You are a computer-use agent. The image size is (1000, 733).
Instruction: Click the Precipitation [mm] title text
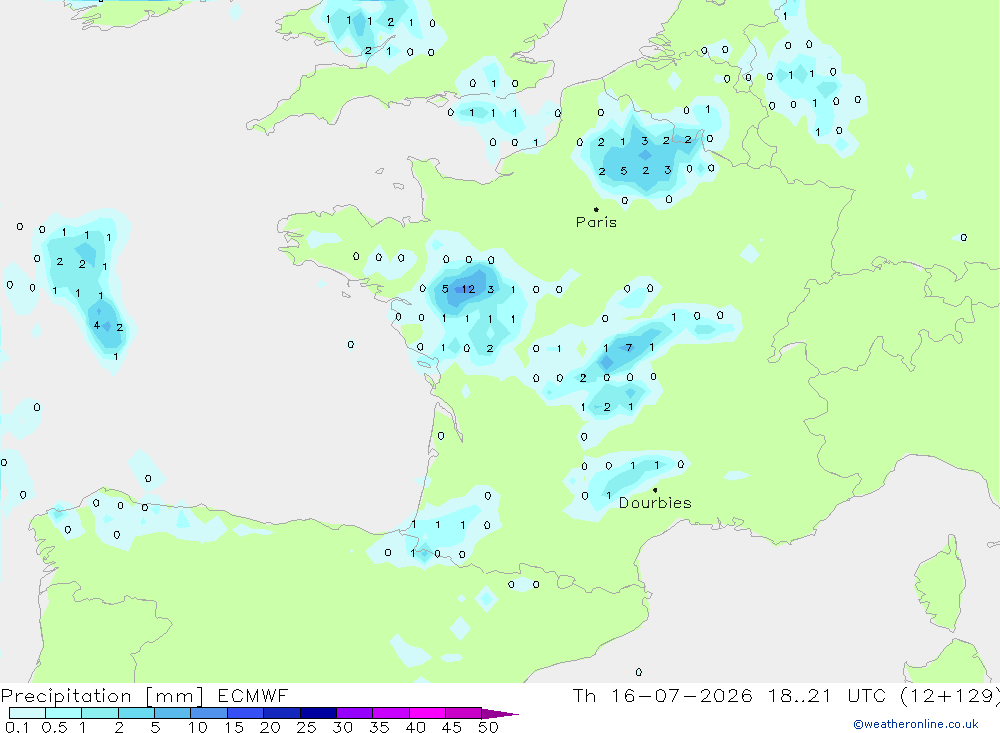point(102,696)
